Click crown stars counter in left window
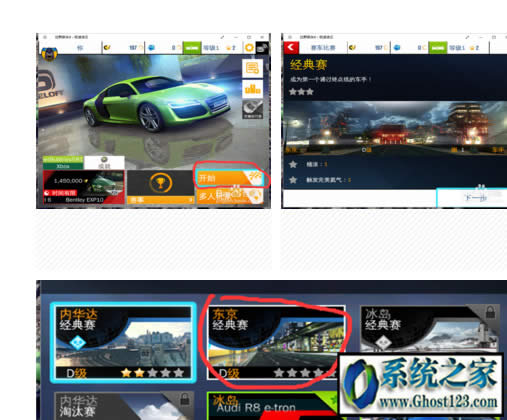 [x=231, y=48]
